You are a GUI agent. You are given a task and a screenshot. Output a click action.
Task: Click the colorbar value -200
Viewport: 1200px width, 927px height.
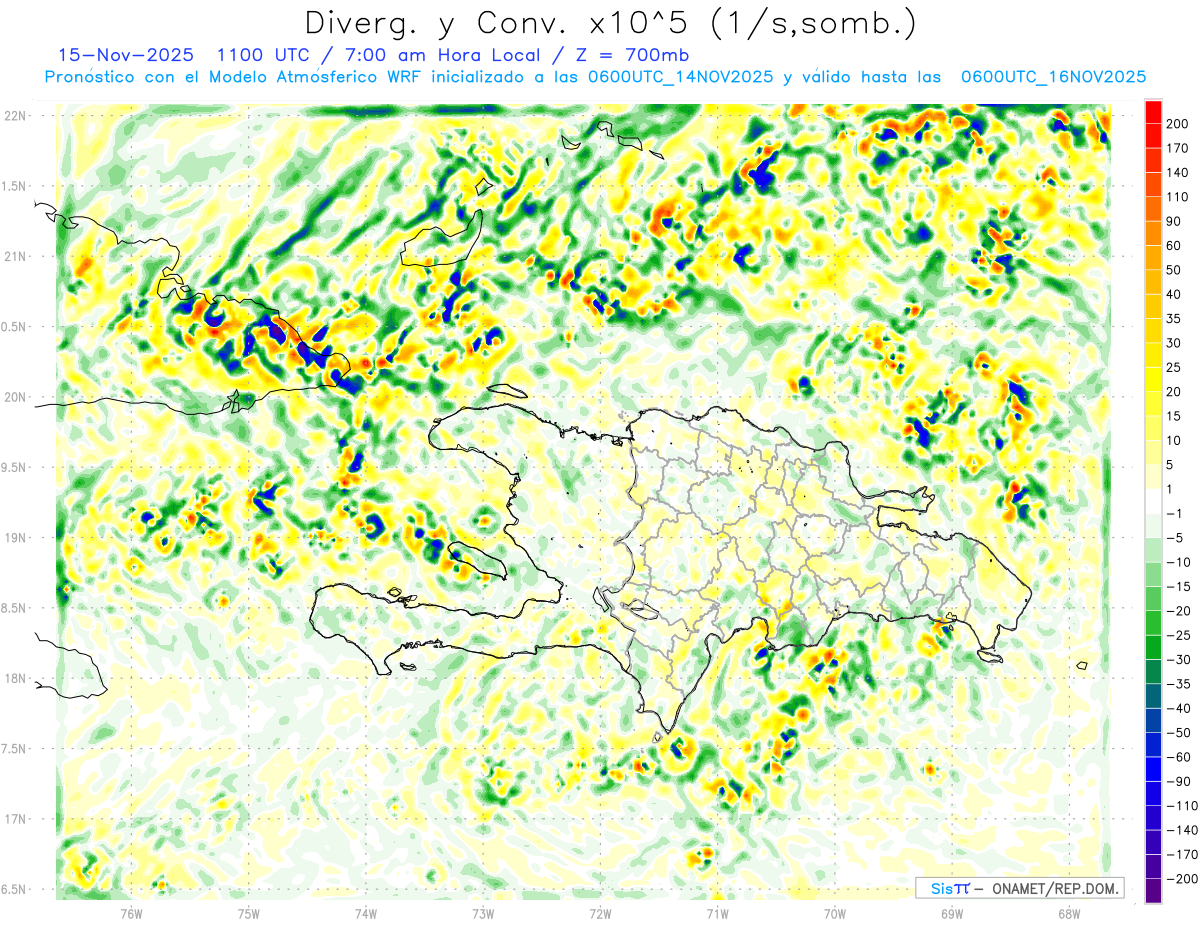pos(1182,878)
